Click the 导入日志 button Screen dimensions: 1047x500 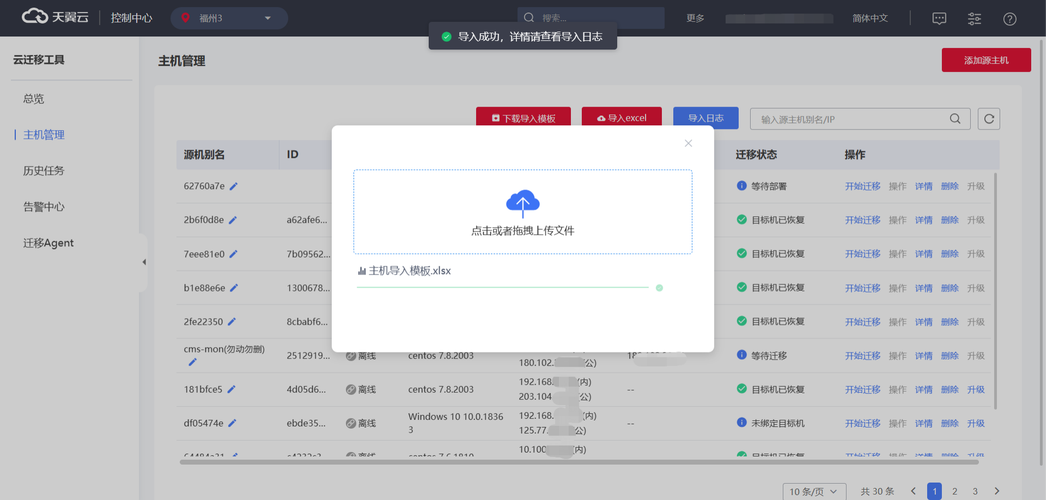coord(706,117)
